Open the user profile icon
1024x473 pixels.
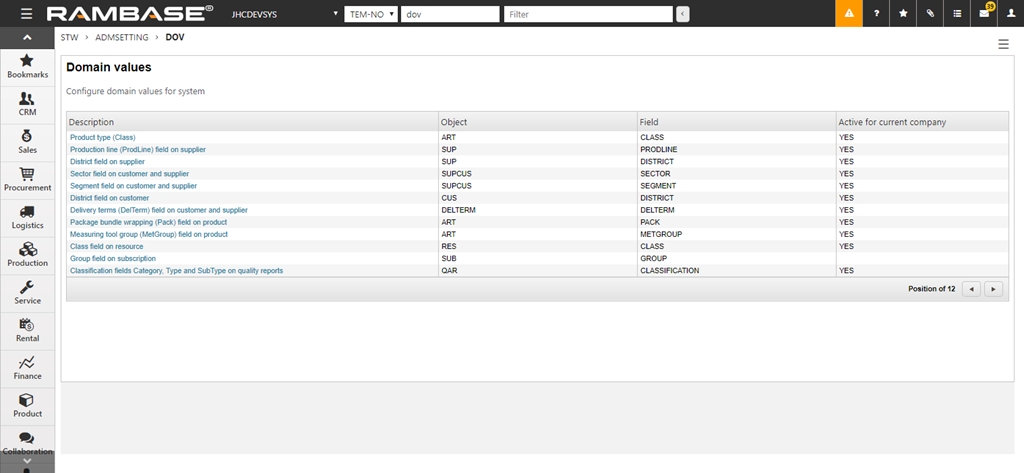[x=1010, y=14]
